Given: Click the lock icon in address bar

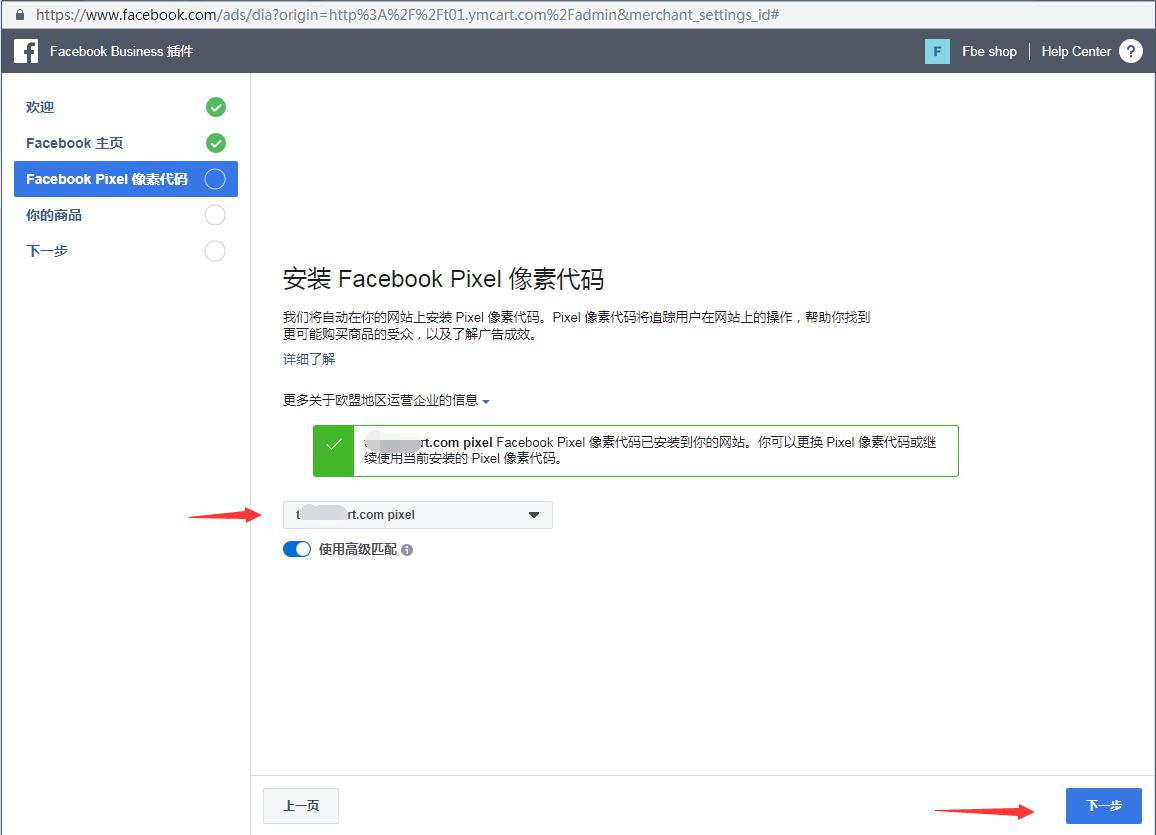Looking at the screenshot, I should point(19,15).
